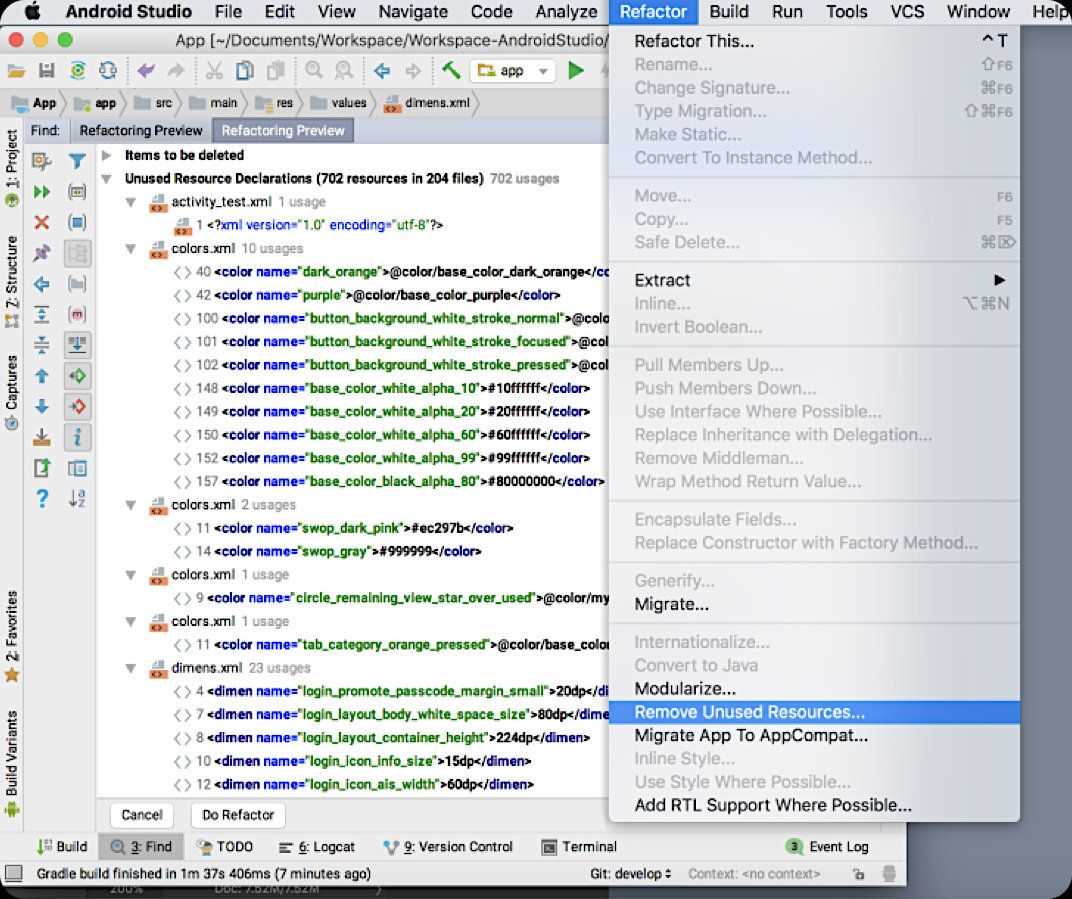Click the Cancel button
The width and height of the screenshot is (1072, 899).
142,815
